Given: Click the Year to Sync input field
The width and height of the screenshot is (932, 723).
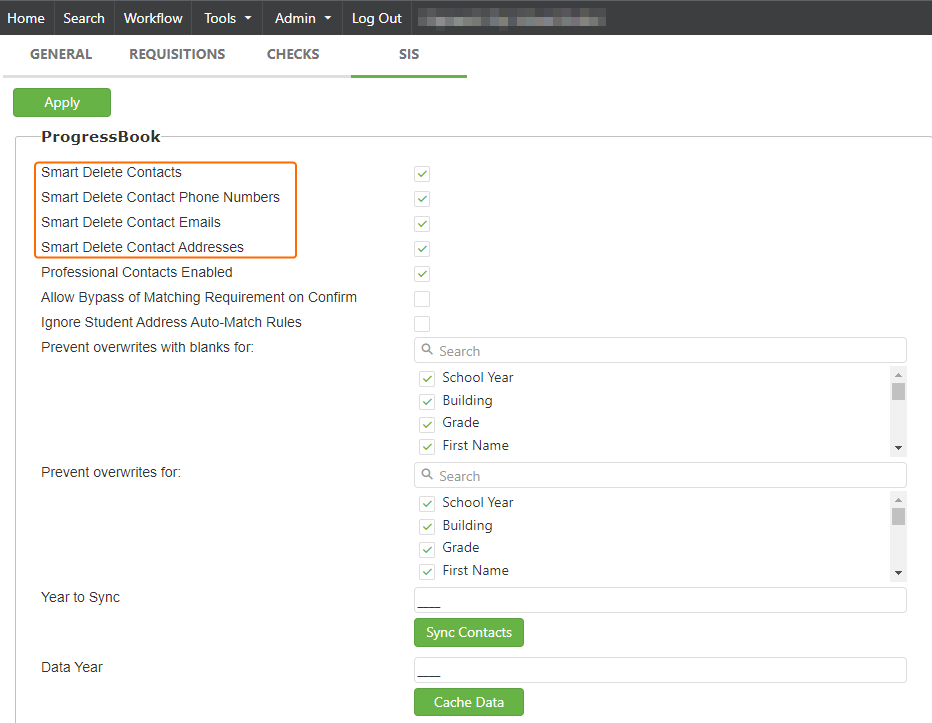Looking at the screenshot, I should [x=660, y=600].
